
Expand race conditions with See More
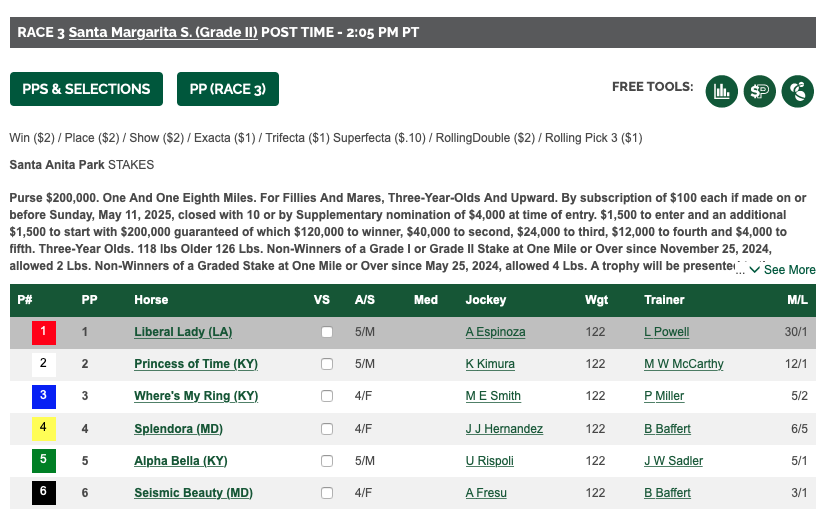[782, 270]
